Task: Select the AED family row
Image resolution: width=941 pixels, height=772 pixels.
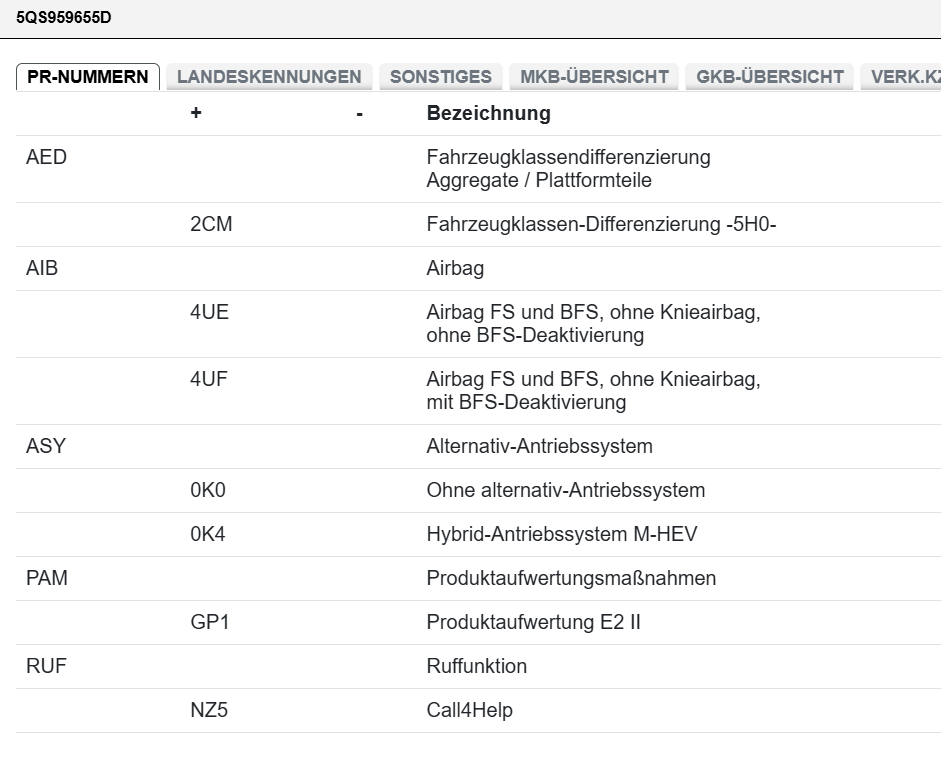Action: (46, 158)
